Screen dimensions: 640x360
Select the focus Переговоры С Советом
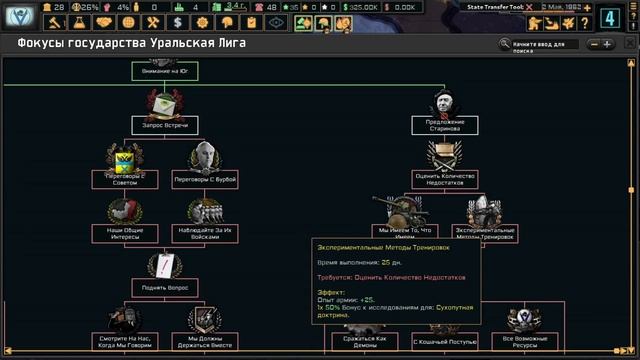[125, 180]
